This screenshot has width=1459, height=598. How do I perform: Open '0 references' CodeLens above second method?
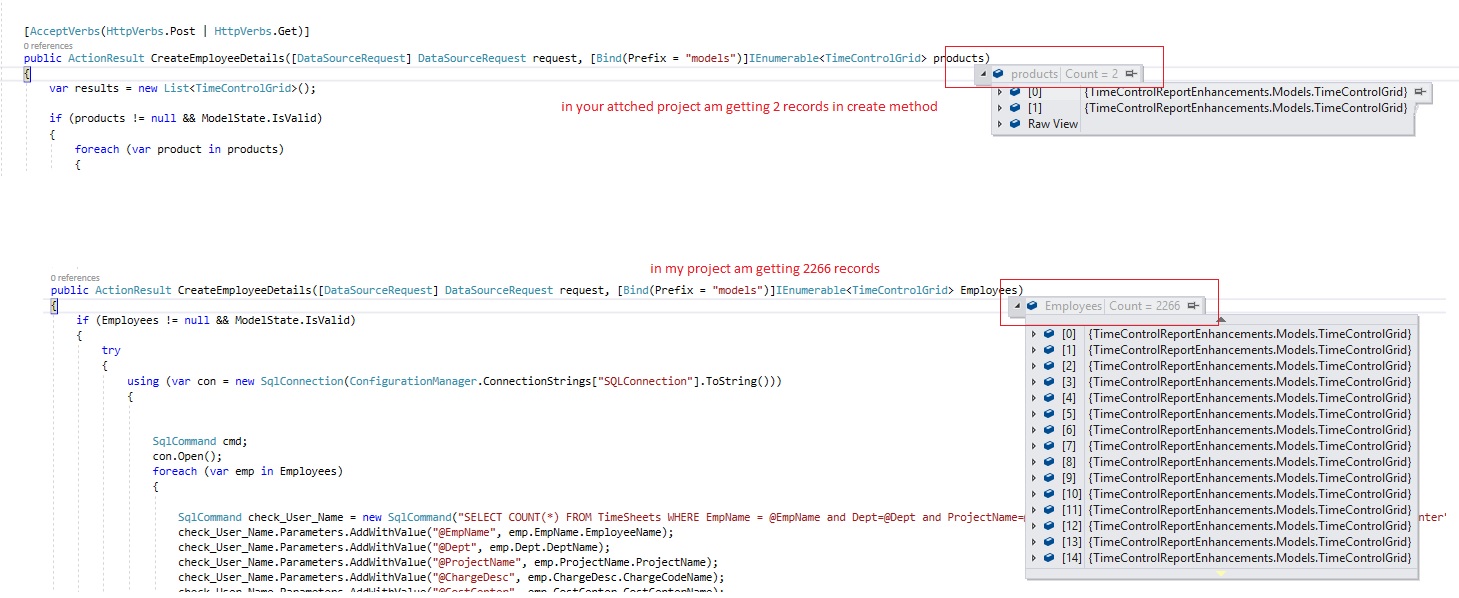coord(75,278)
